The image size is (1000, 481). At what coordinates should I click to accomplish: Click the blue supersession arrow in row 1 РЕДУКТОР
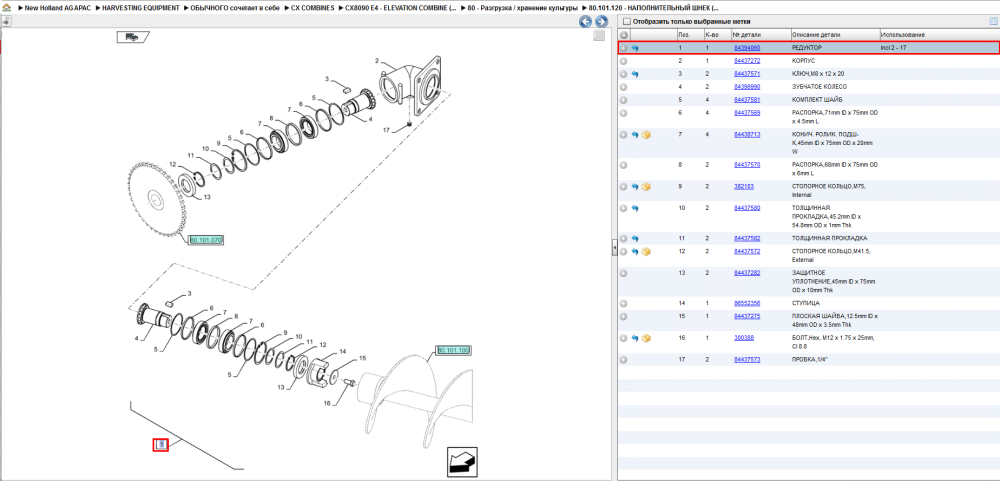tap(635, 48)
